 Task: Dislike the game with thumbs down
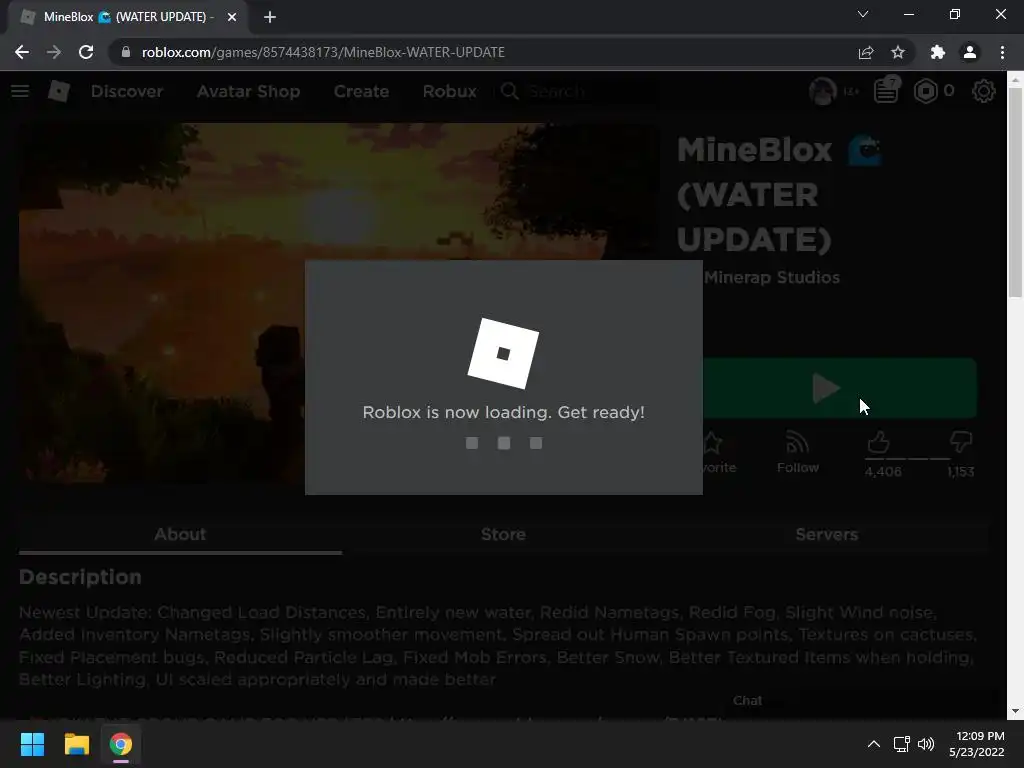point(961,442)
